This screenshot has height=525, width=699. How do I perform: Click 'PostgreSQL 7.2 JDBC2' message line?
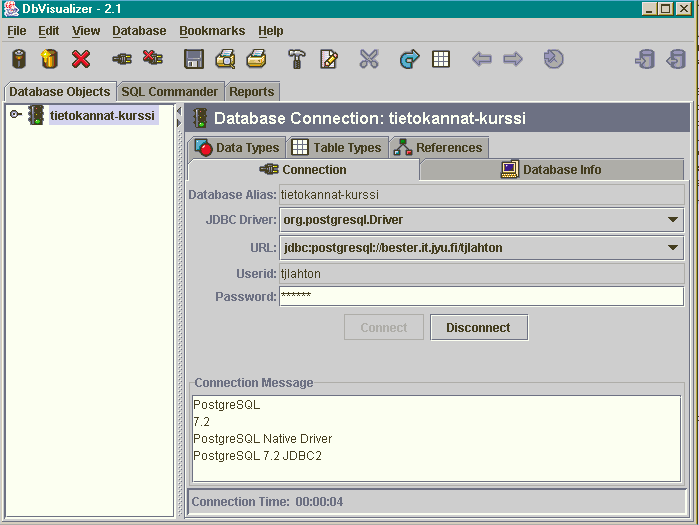(x=257, y=455)
